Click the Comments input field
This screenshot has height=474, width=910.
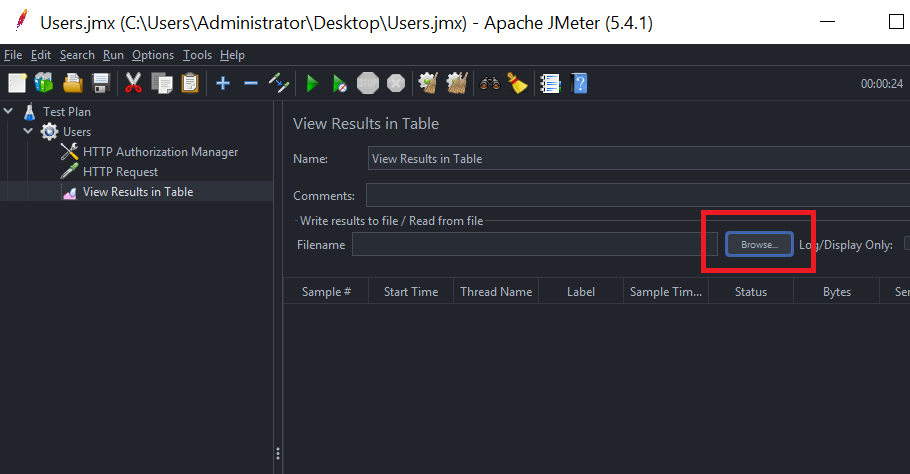(x=638, y=196)
